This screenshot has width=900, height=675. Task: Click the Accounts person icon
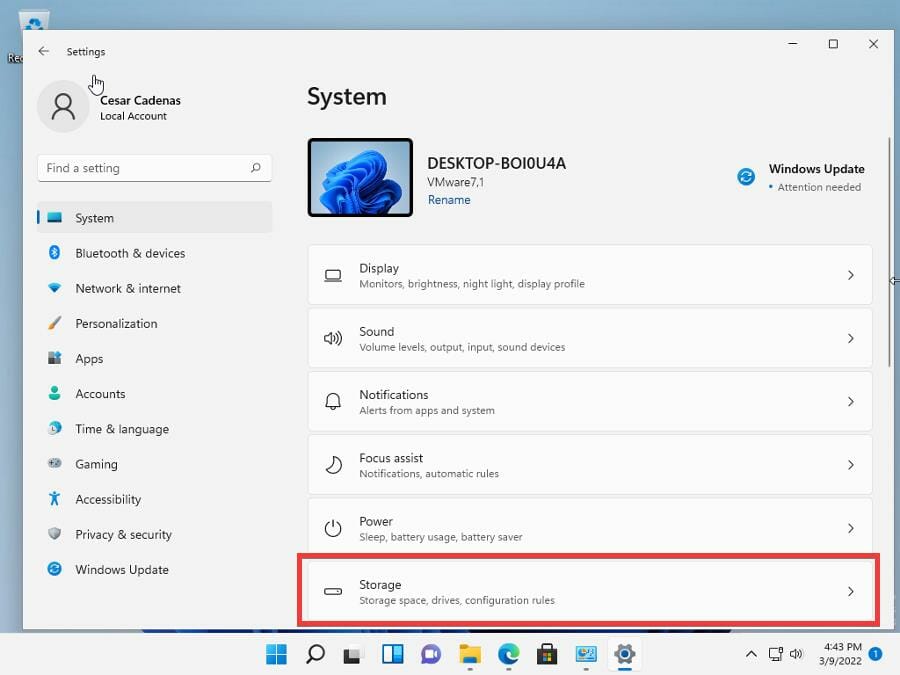tap(55, 393)
